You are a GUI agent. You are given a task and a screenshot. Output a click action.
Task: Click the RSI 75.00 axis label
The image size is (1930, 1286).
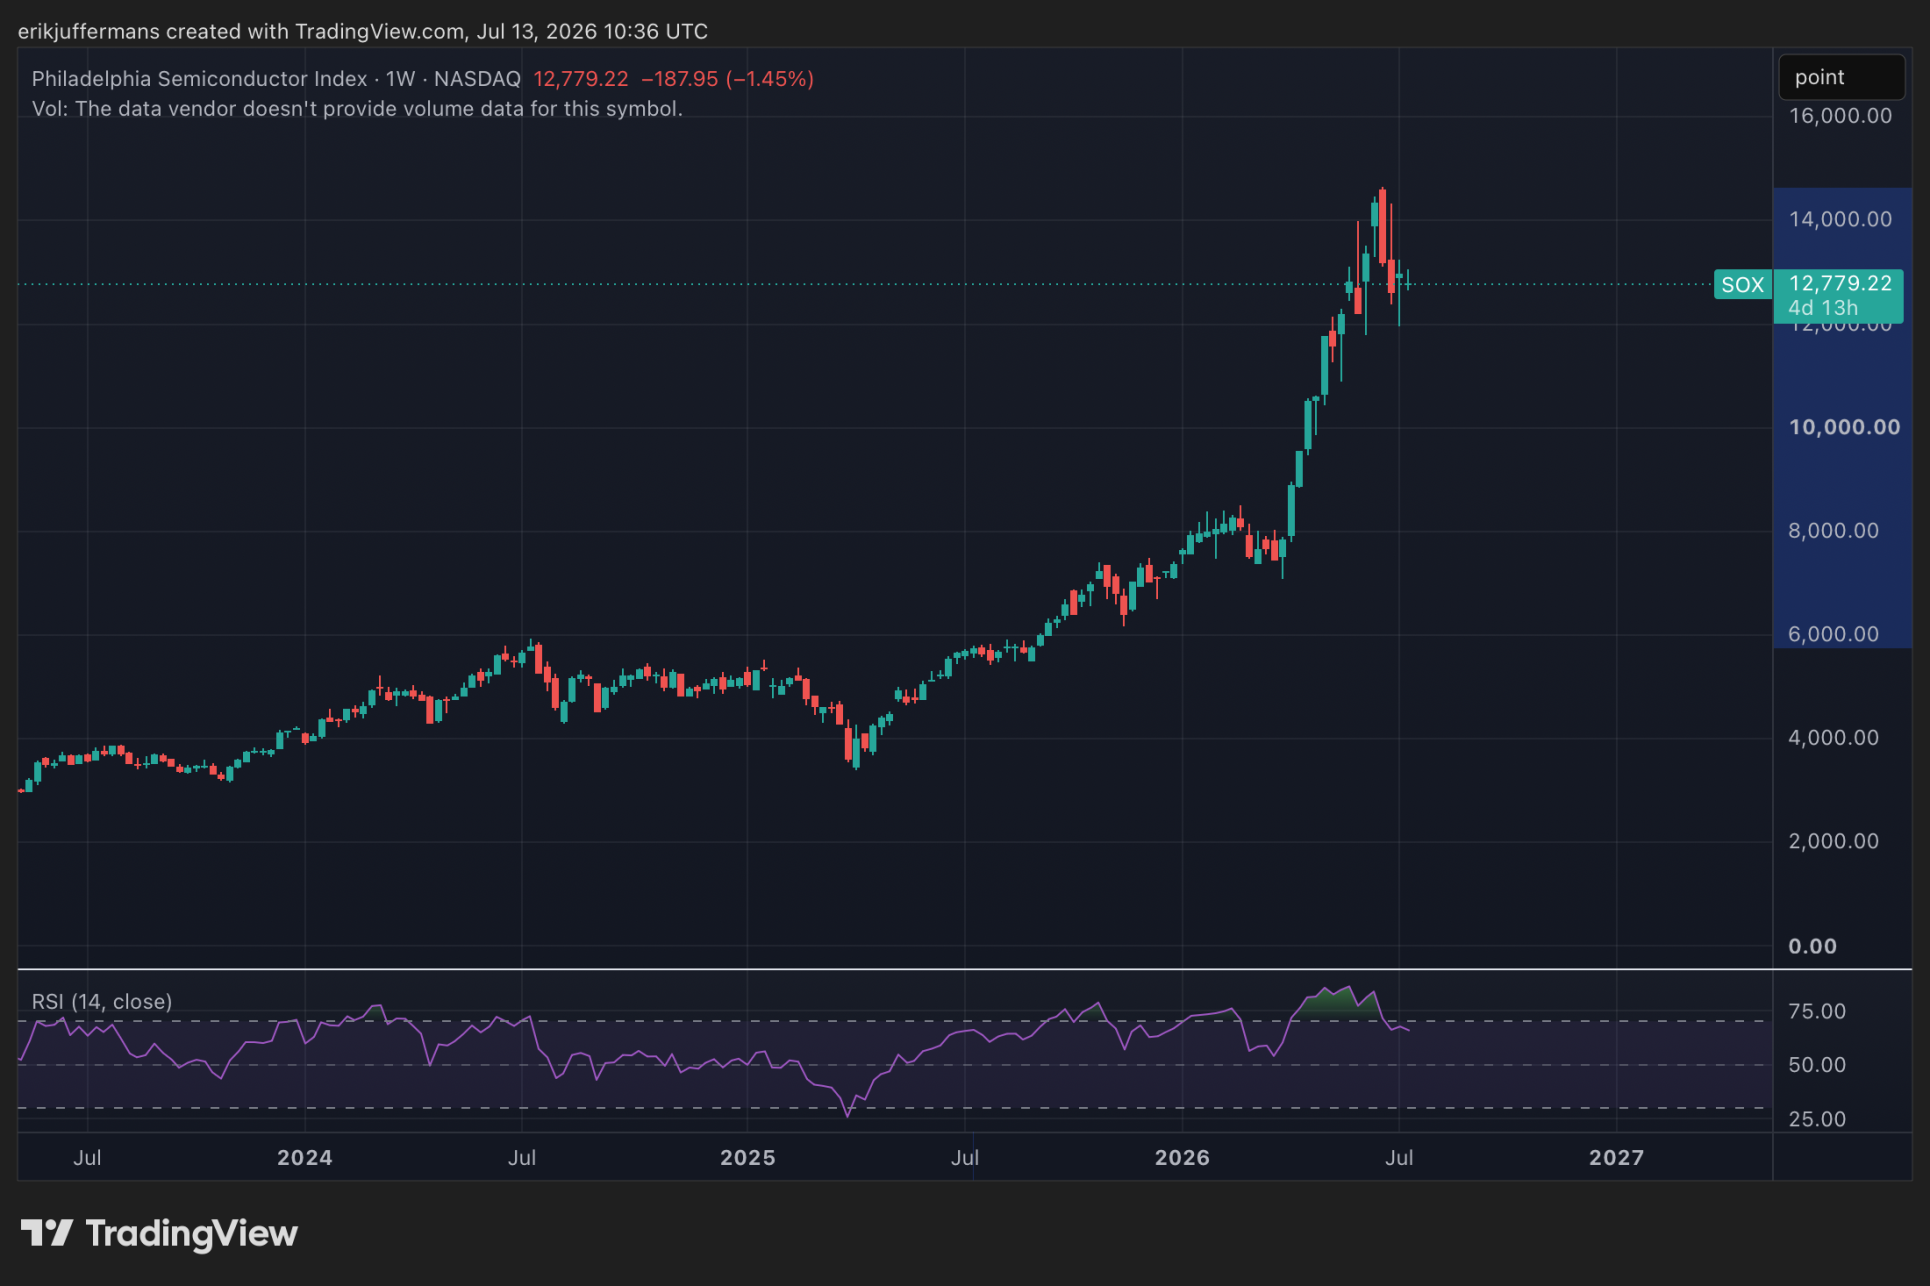point(1817,1011)
